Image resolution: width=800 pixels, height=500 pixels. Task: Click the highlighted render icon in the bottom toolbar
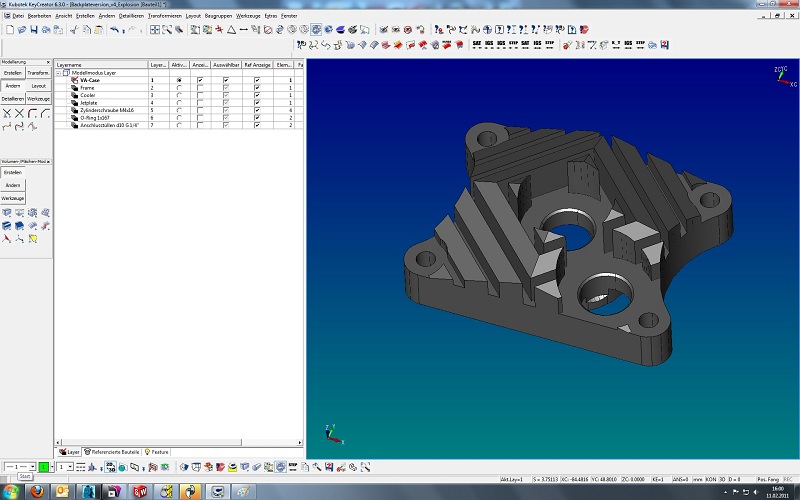tap(281, 467)
